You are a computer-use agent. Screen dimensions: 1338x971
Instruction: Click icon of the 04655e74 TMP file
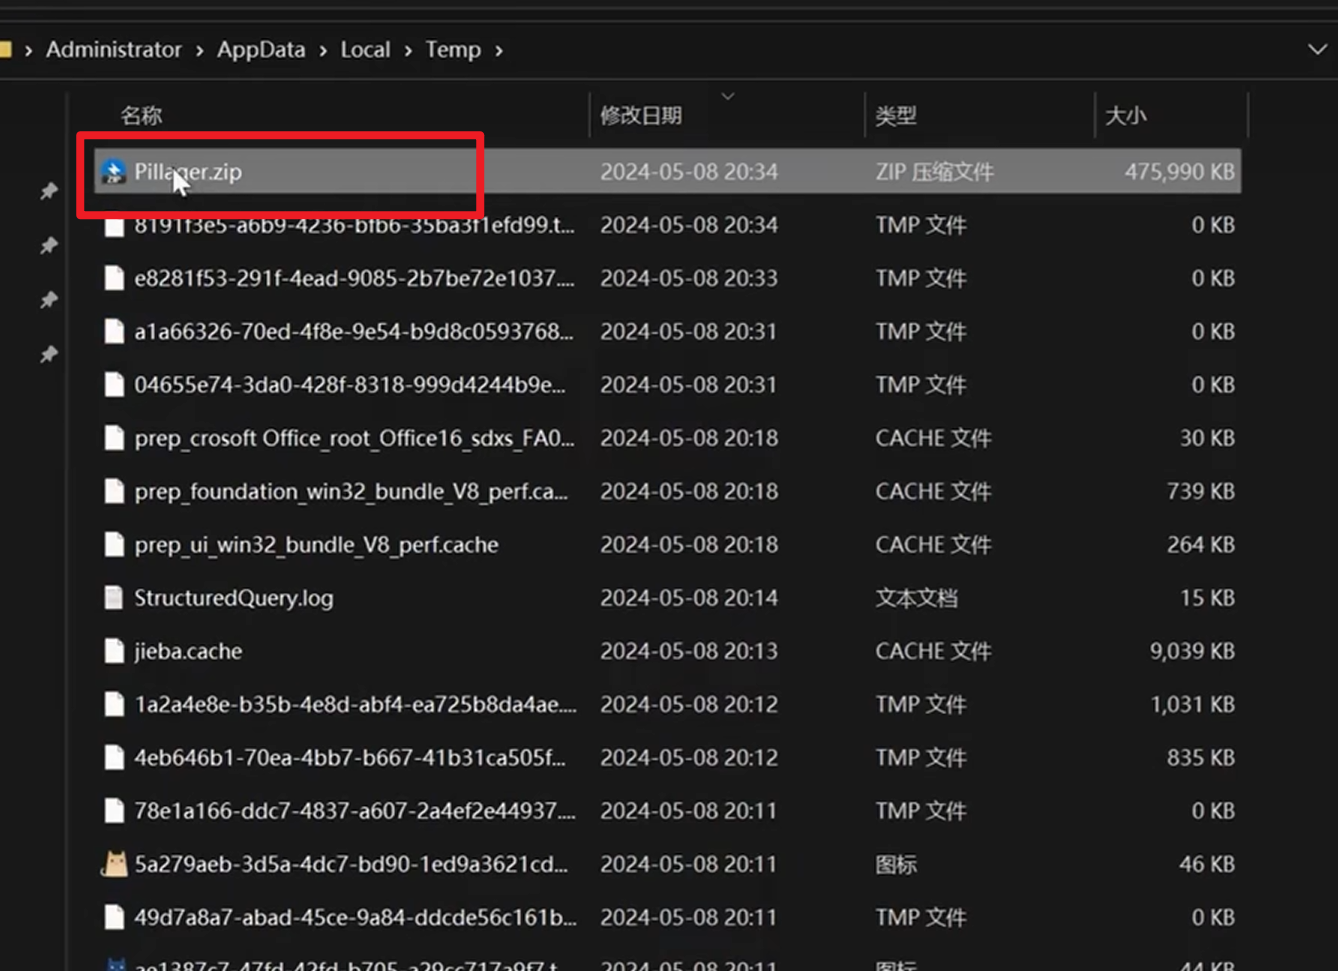115,385
